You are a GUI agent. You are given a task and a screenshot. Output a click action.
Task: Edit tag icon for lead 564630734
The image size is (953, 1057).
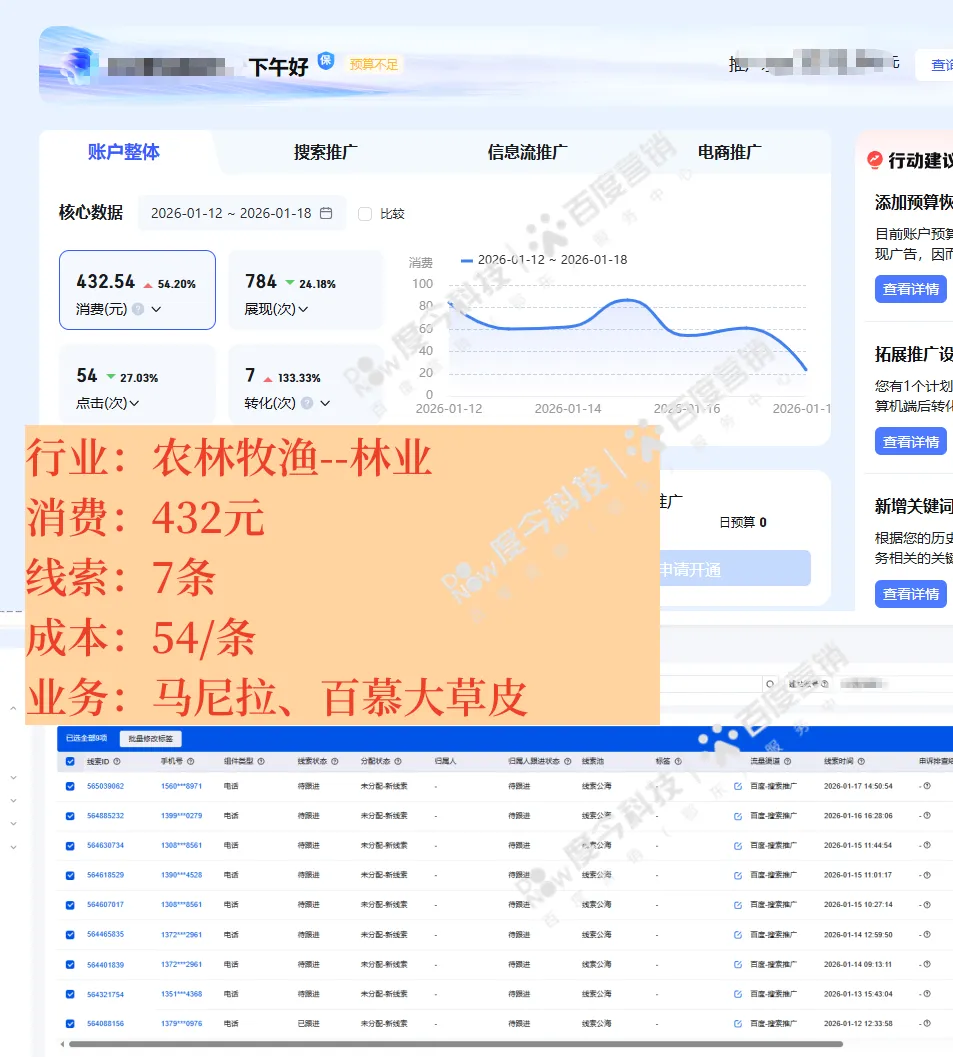pos(738,845)
